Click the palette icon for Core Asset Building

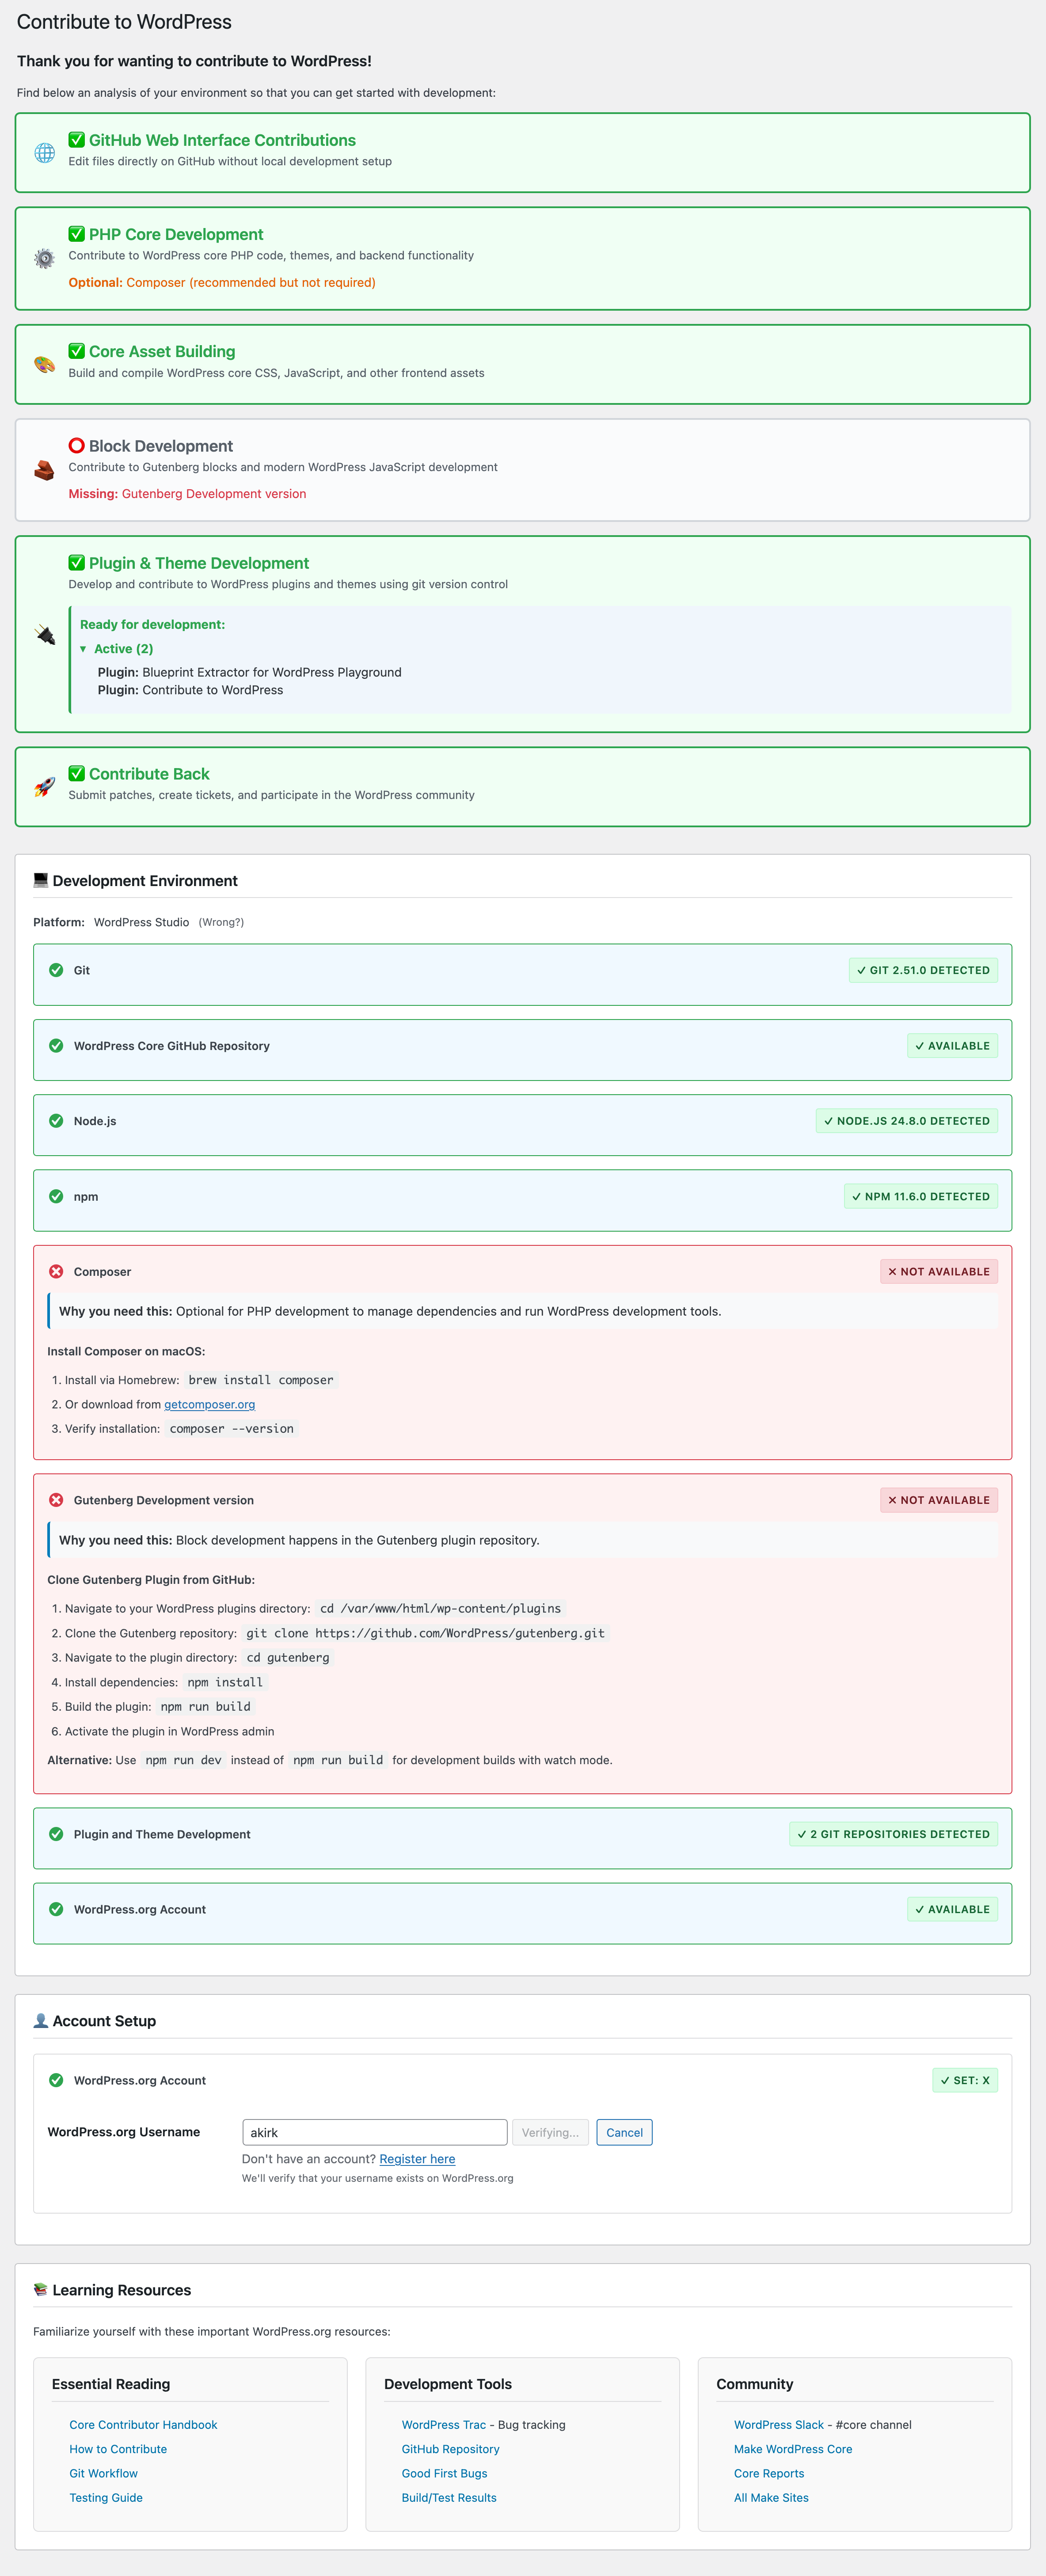coord(45,364)
